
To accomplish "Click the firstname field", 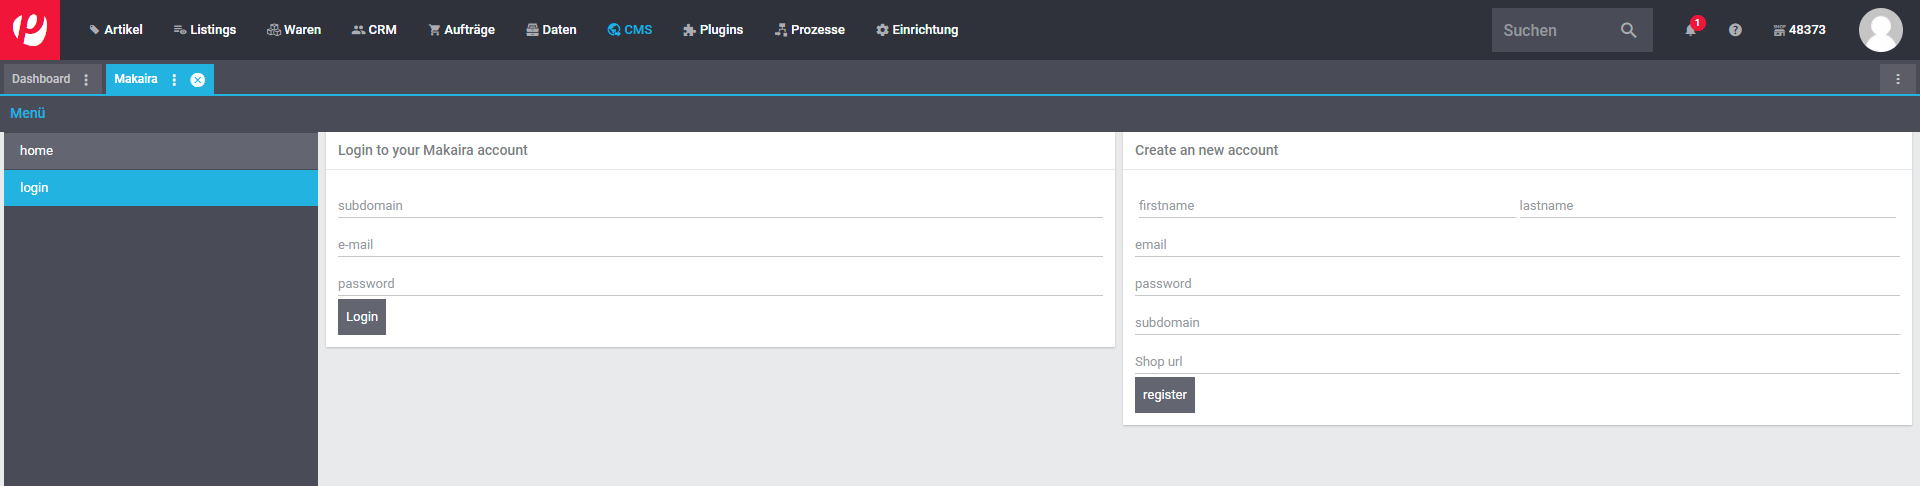I will click(x=1325, y=205).
